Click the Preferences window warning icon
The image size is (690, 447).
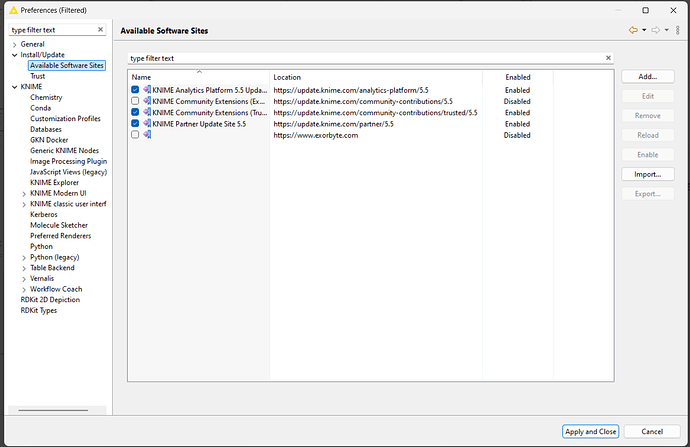[x=14, y=10]
